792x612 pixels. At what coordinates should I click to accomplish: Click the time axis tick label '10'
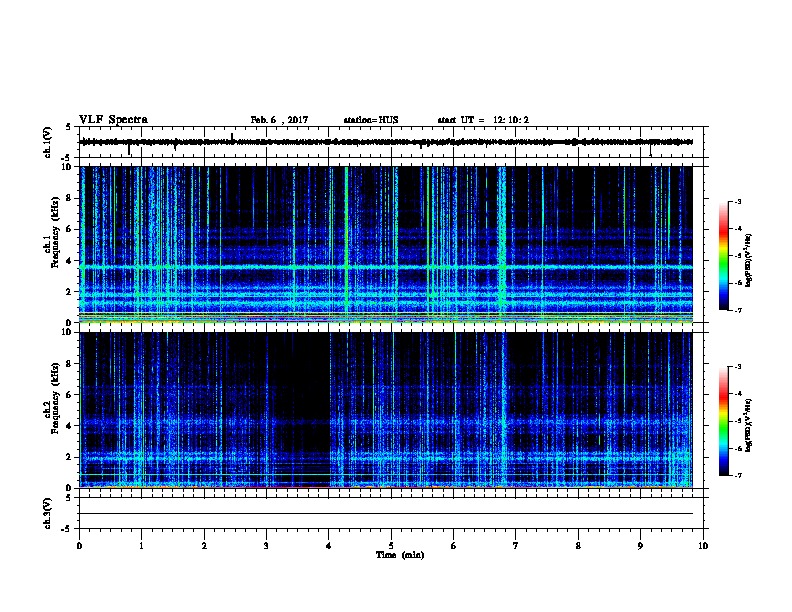point(703,545)
